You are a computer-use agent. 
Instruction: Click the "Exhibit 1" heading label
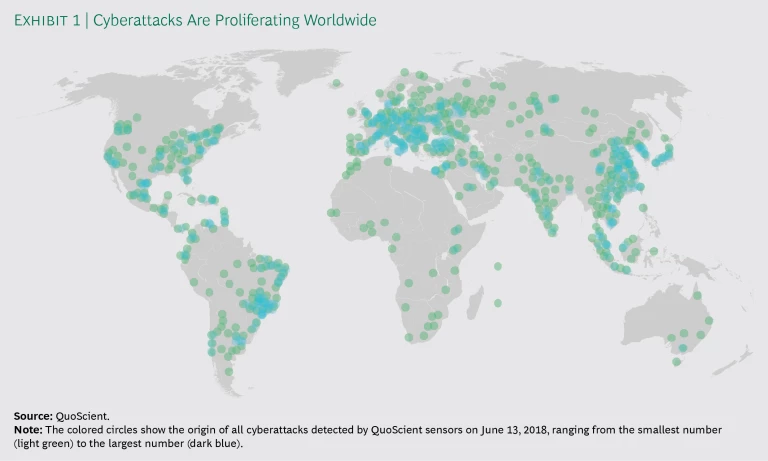point(47,20)
